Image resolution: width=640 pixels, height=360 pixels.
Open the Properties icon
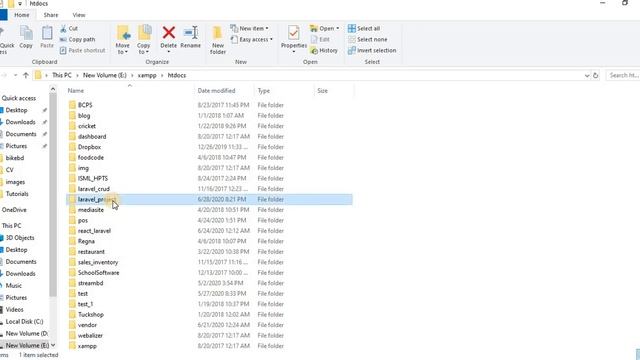tap(293, 33)
